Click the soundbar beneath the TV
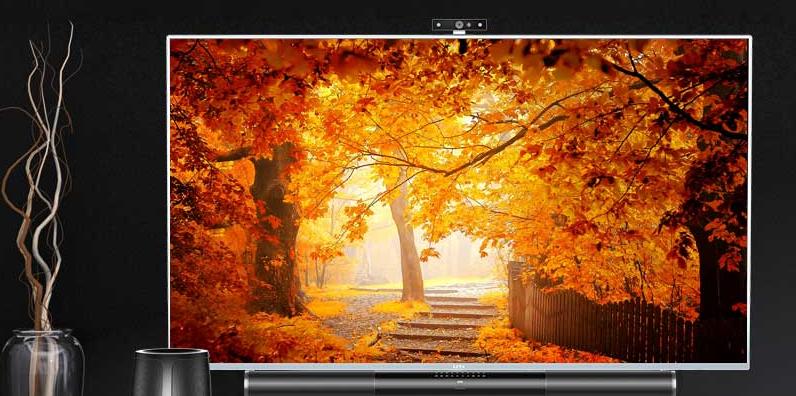The height and width of the screenshot is (396, 796). [x=459, y=383]
